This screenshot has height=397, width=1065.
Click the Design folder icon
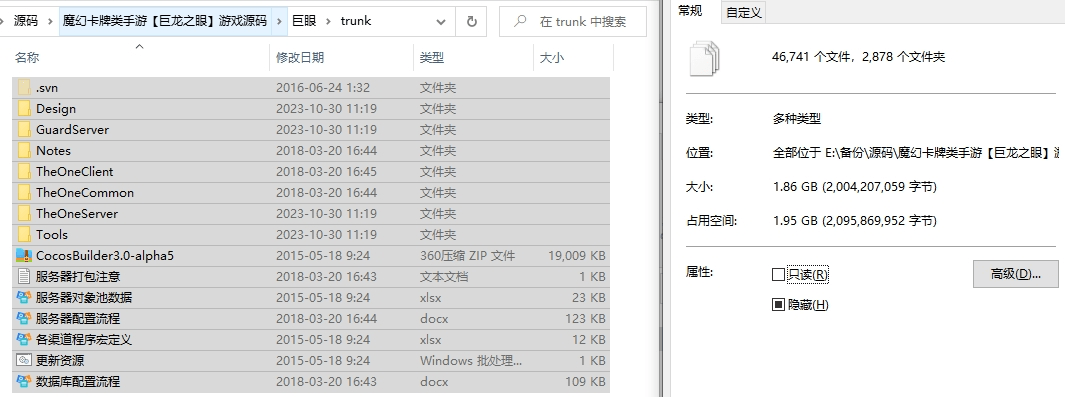24,109
